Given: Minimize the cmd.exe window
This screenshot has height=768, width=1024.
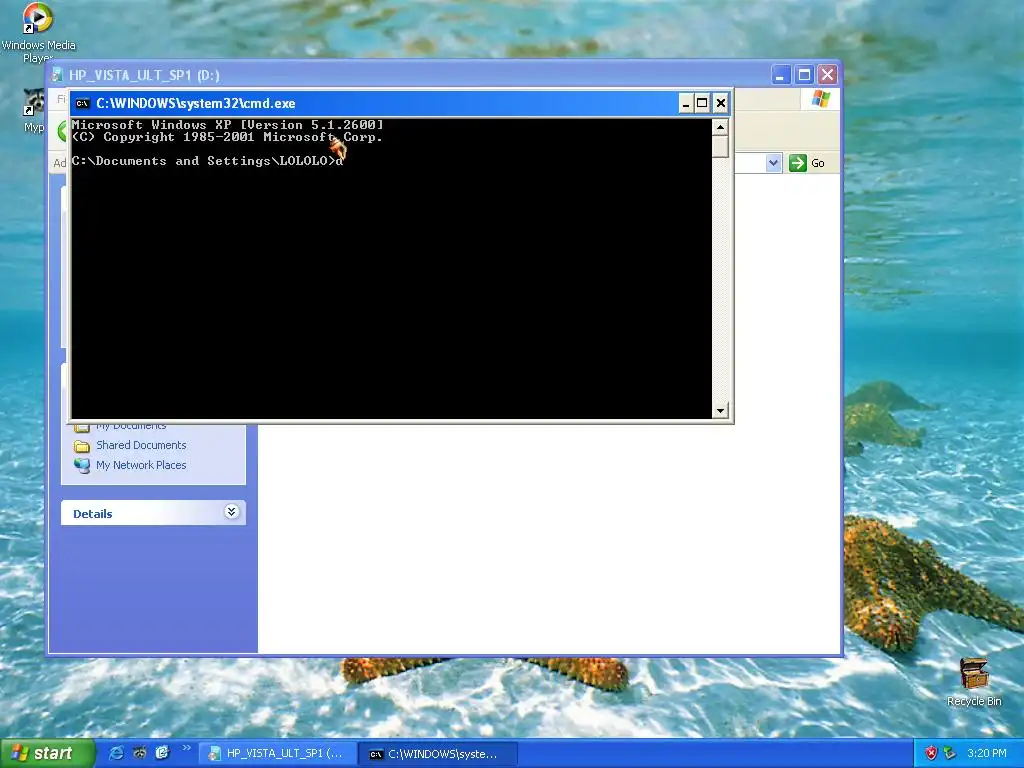Looking at the screenshot, I should click(686, 103).
